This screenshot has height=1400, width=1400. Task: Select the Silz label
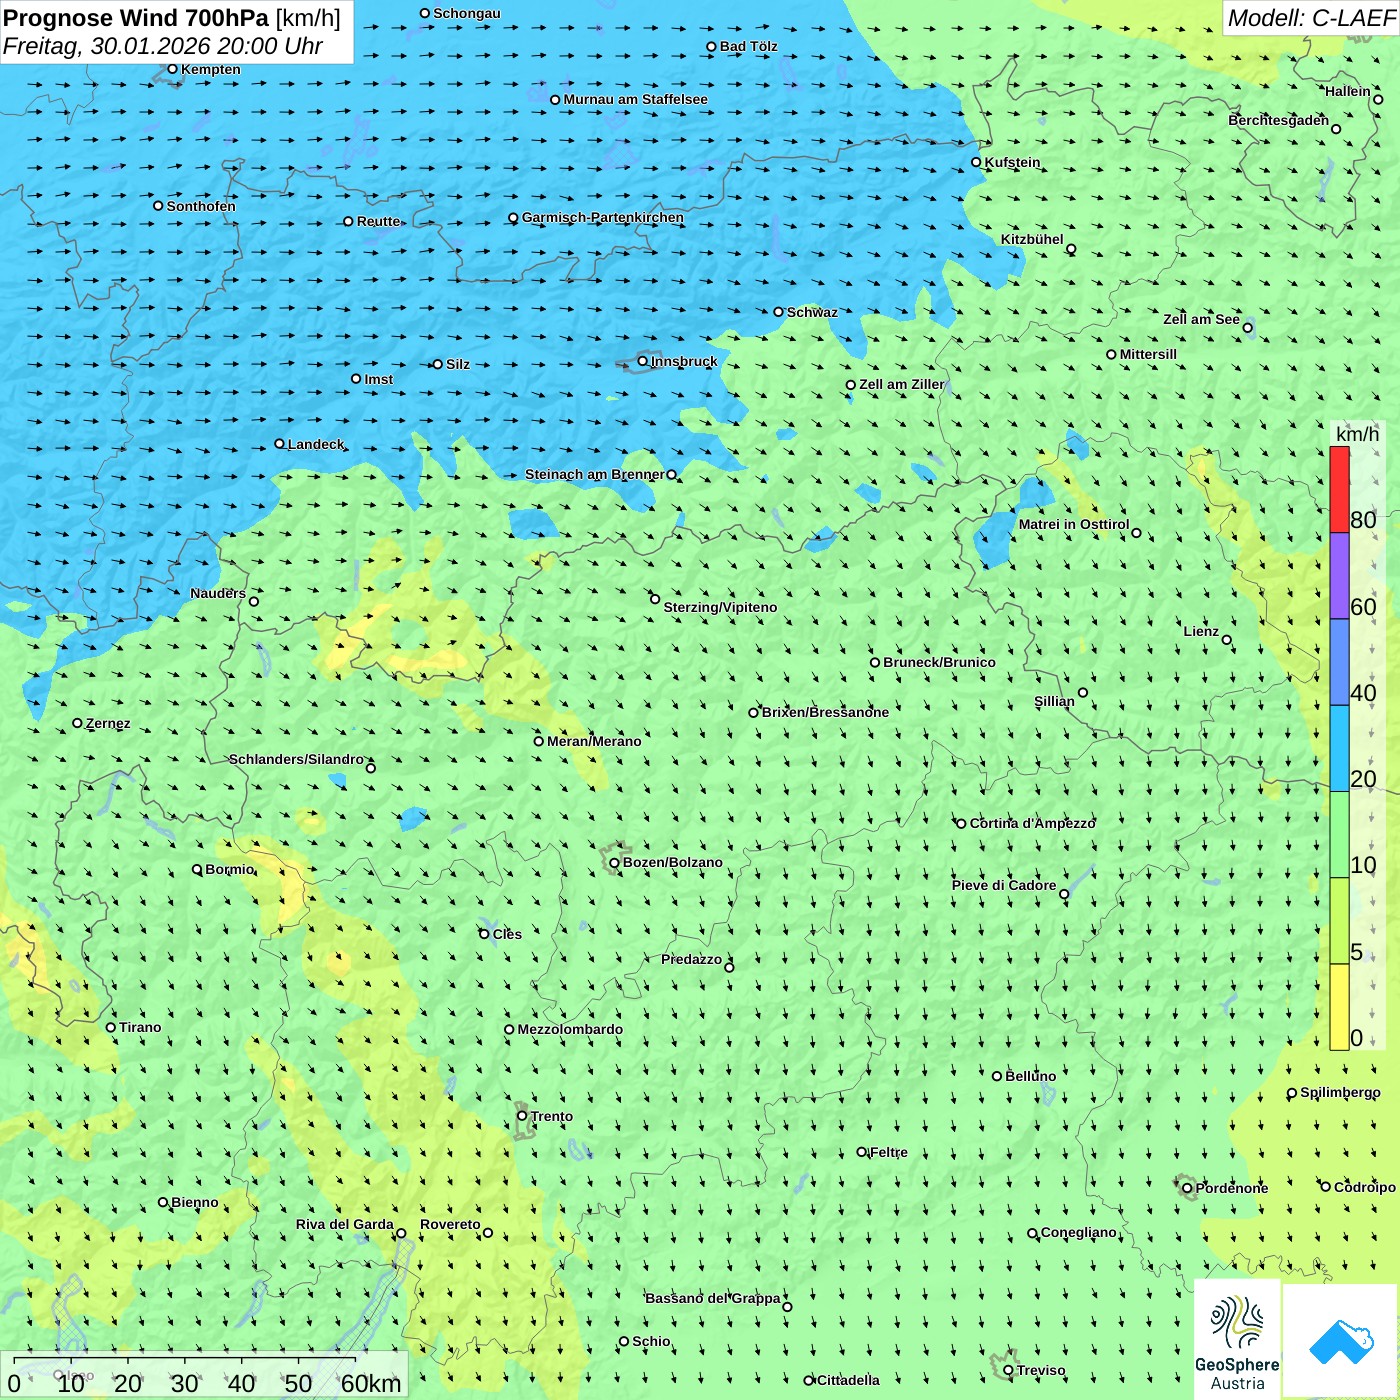(x=458, y=364)
